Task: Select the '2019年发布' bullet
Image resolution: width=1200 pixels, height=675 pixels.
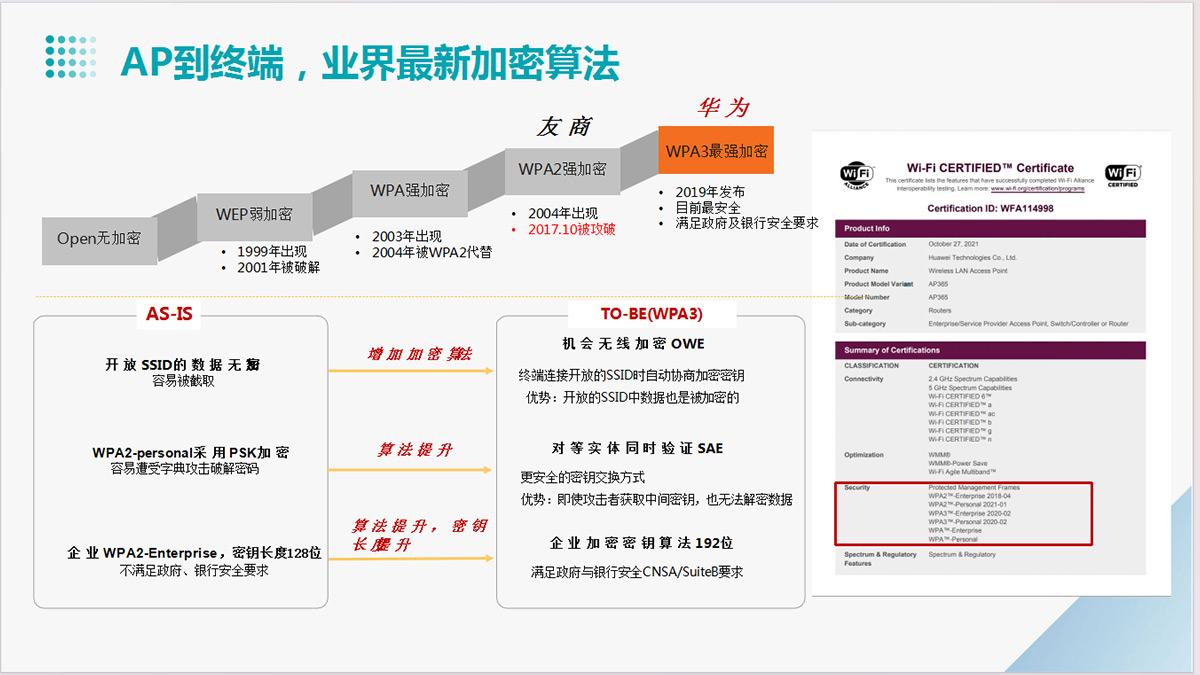Action: click(710, 192)
